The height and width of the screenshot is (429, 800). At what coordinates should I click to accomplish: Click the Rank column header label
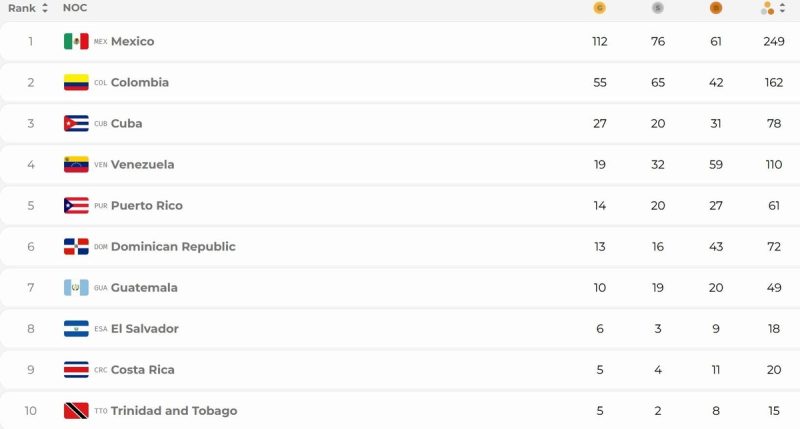[22, 8]
